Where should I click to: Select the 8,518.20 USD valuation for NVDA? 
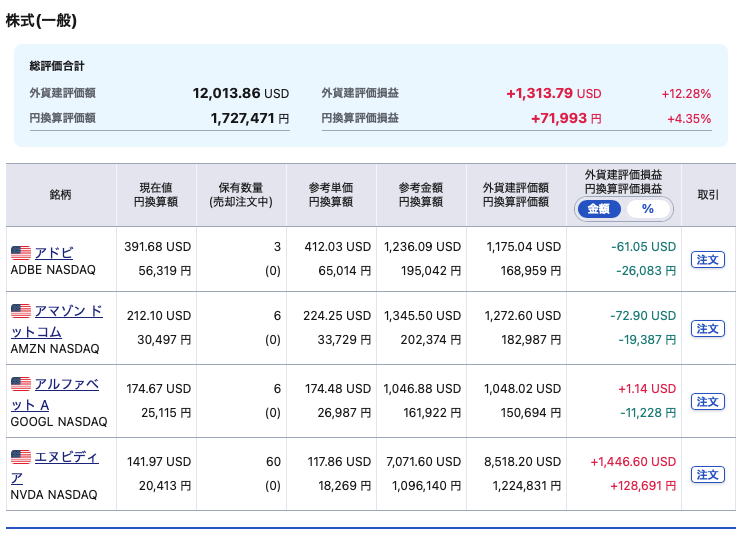coord(522,462)
